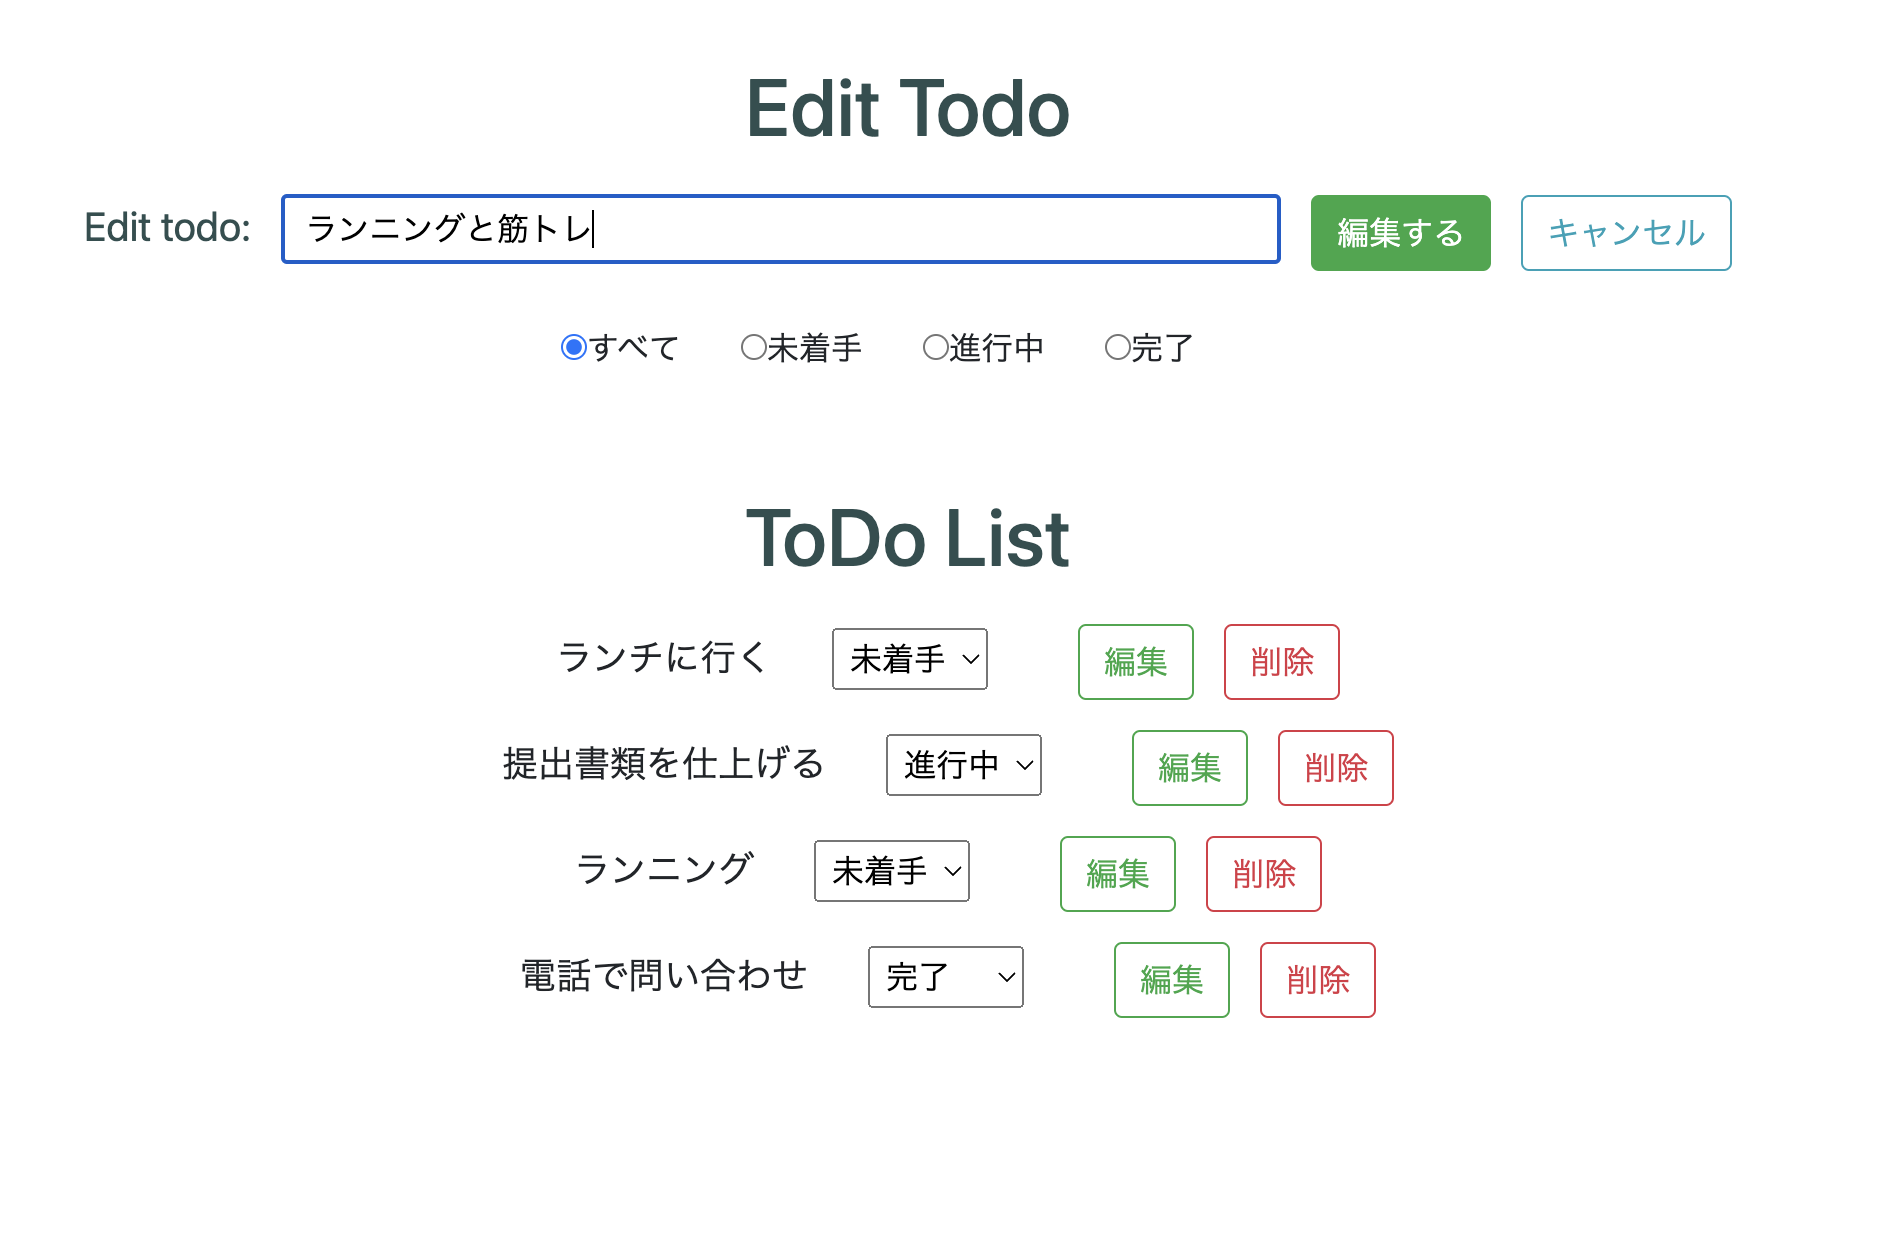Open the status dropdown for ランニング
1884x1242 pixels.
tap(891, 871)
